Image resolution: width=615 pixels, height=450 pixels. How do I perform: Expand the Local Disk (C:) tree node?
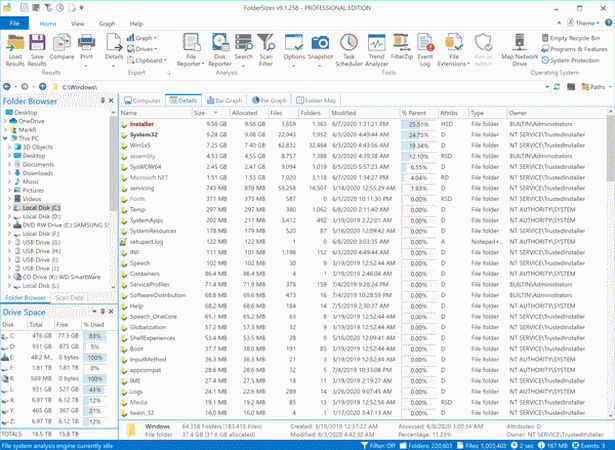(9, 208)
